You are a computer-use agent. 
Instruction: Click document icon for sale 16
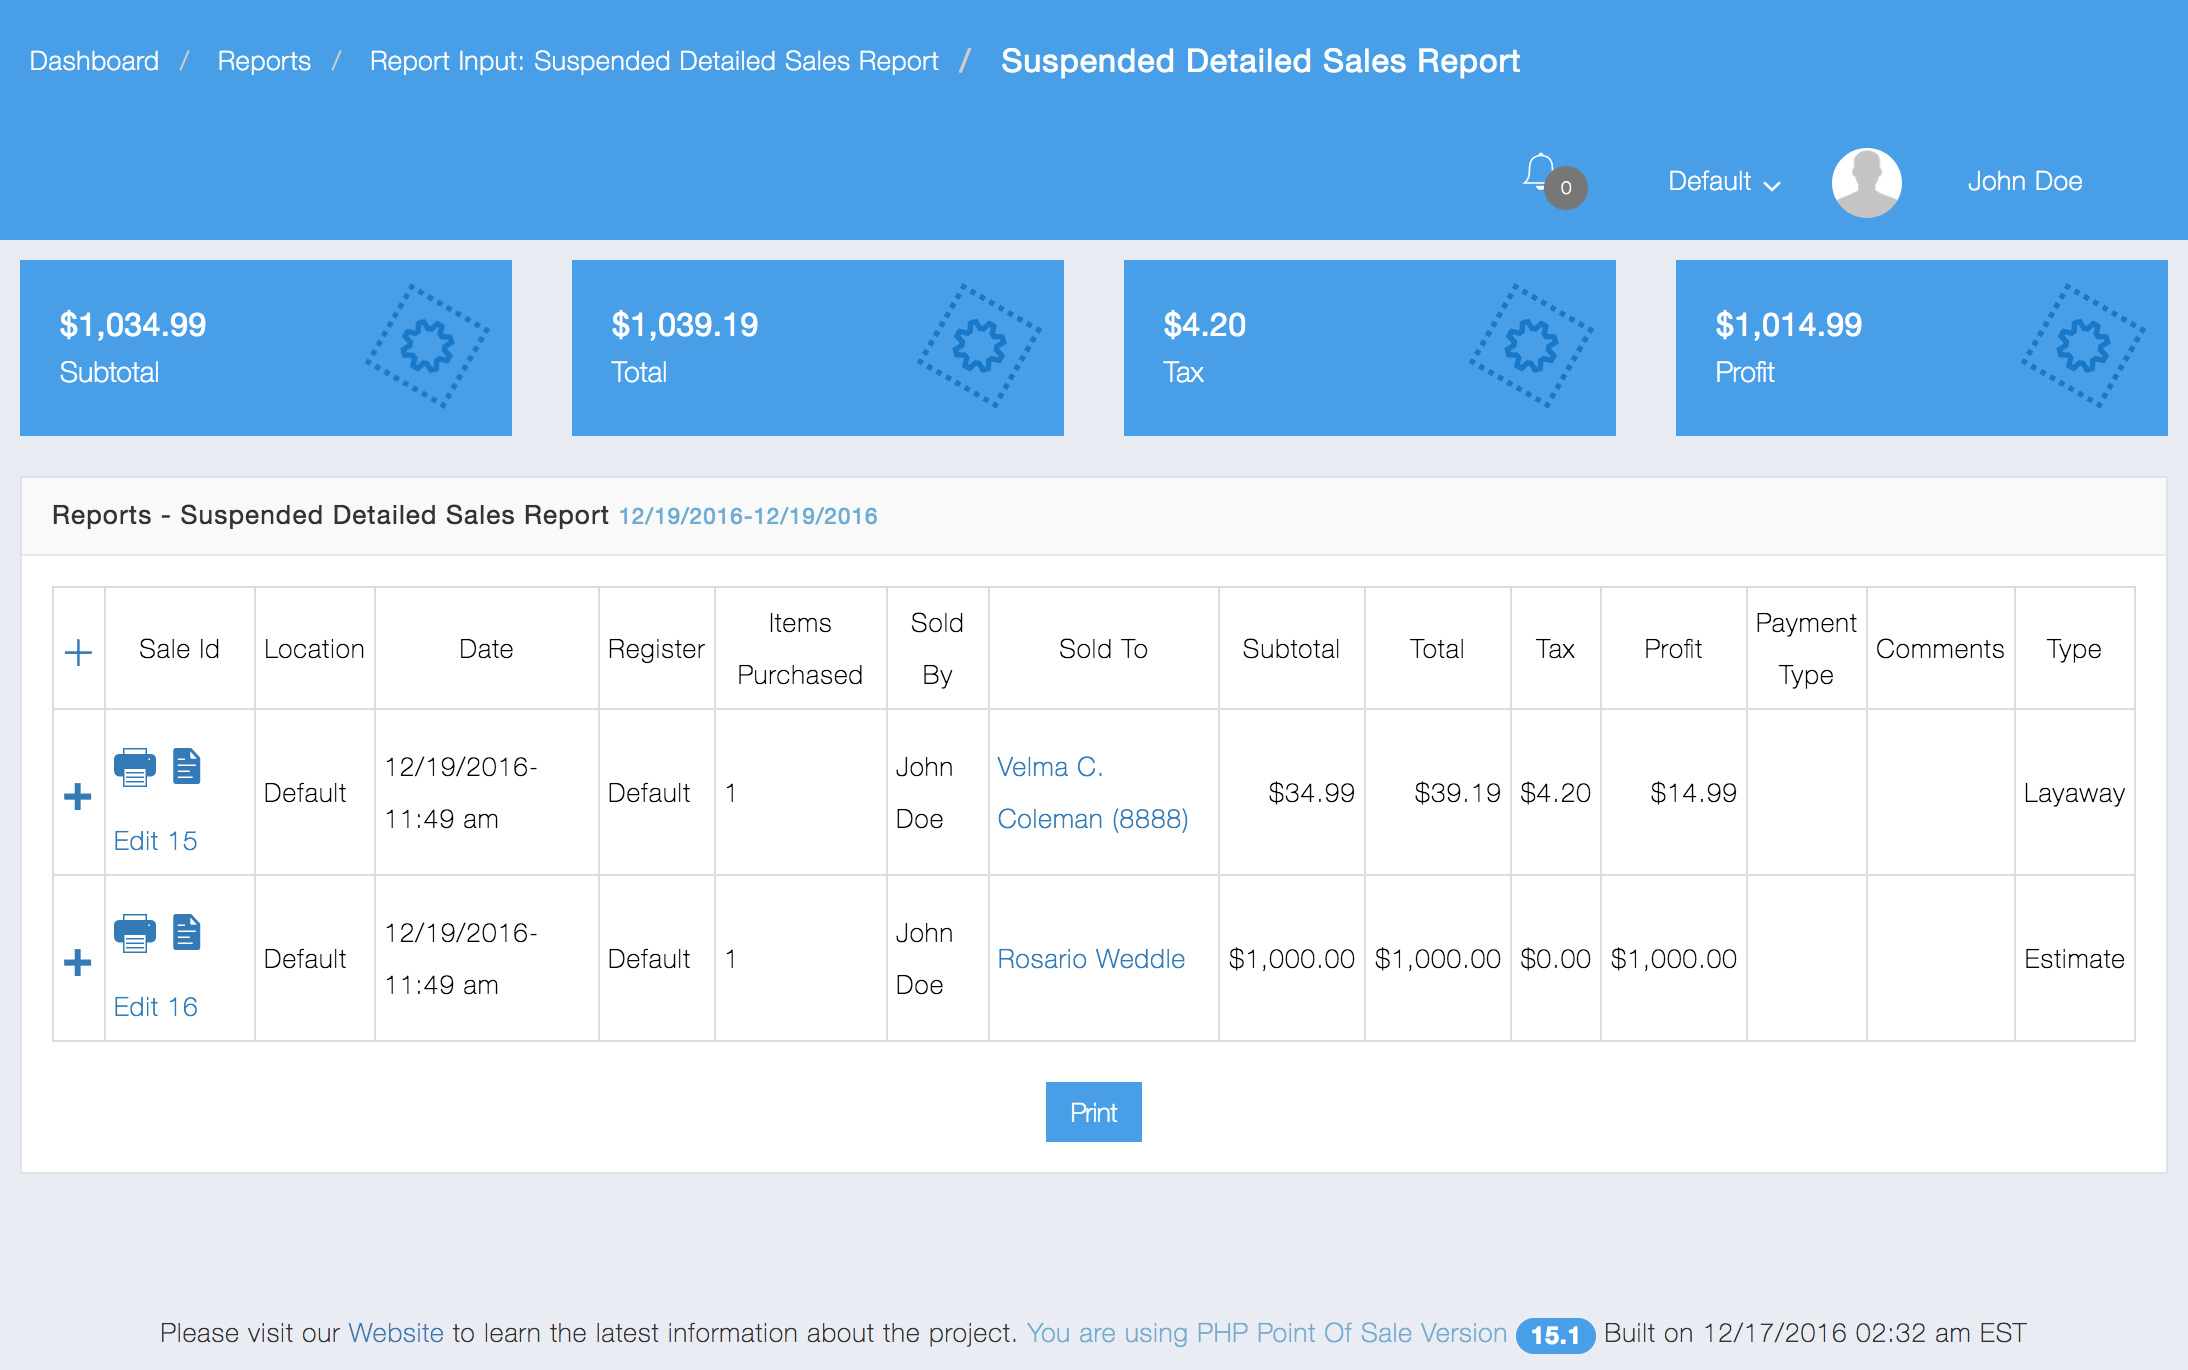tap(187, 933)
